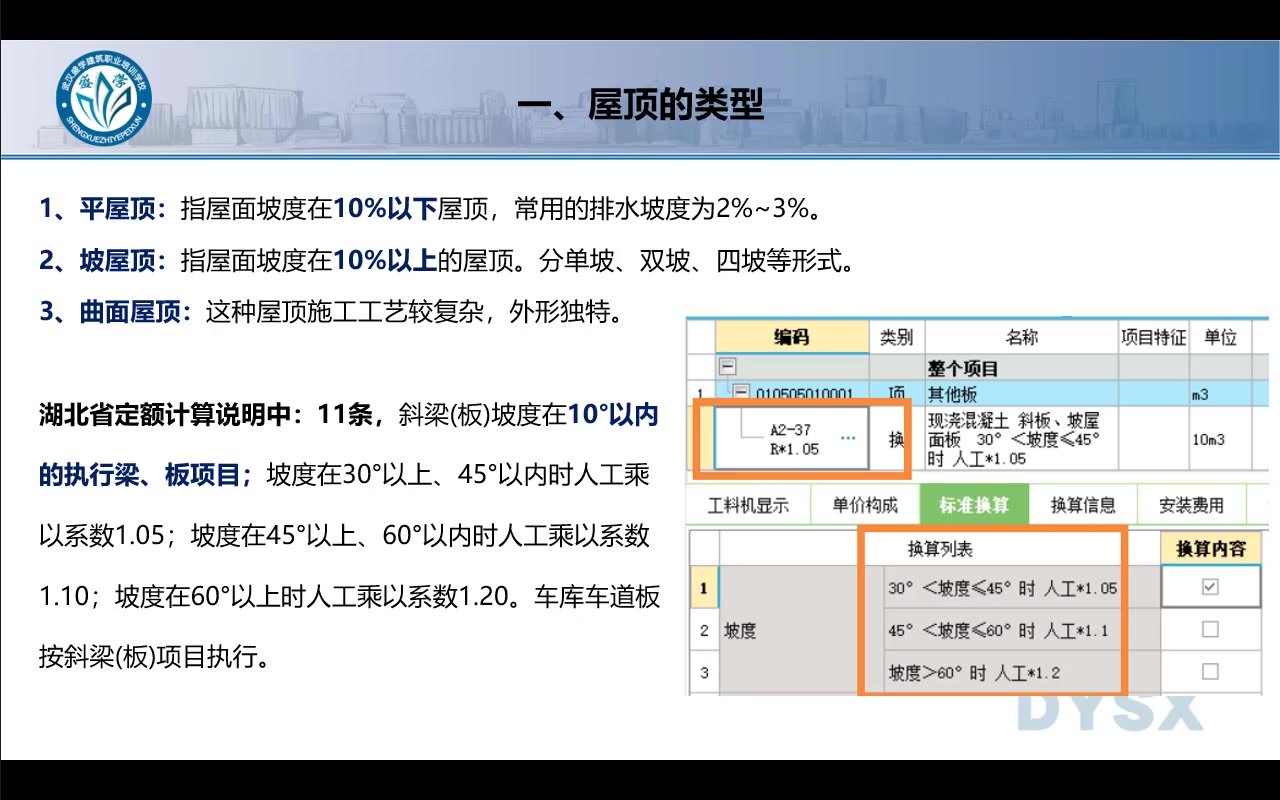Select the 现浇混凝土 斜板、坡屋面板 name cell
This screenshot has height=800, width=1280.
[x=1021, y=439]
